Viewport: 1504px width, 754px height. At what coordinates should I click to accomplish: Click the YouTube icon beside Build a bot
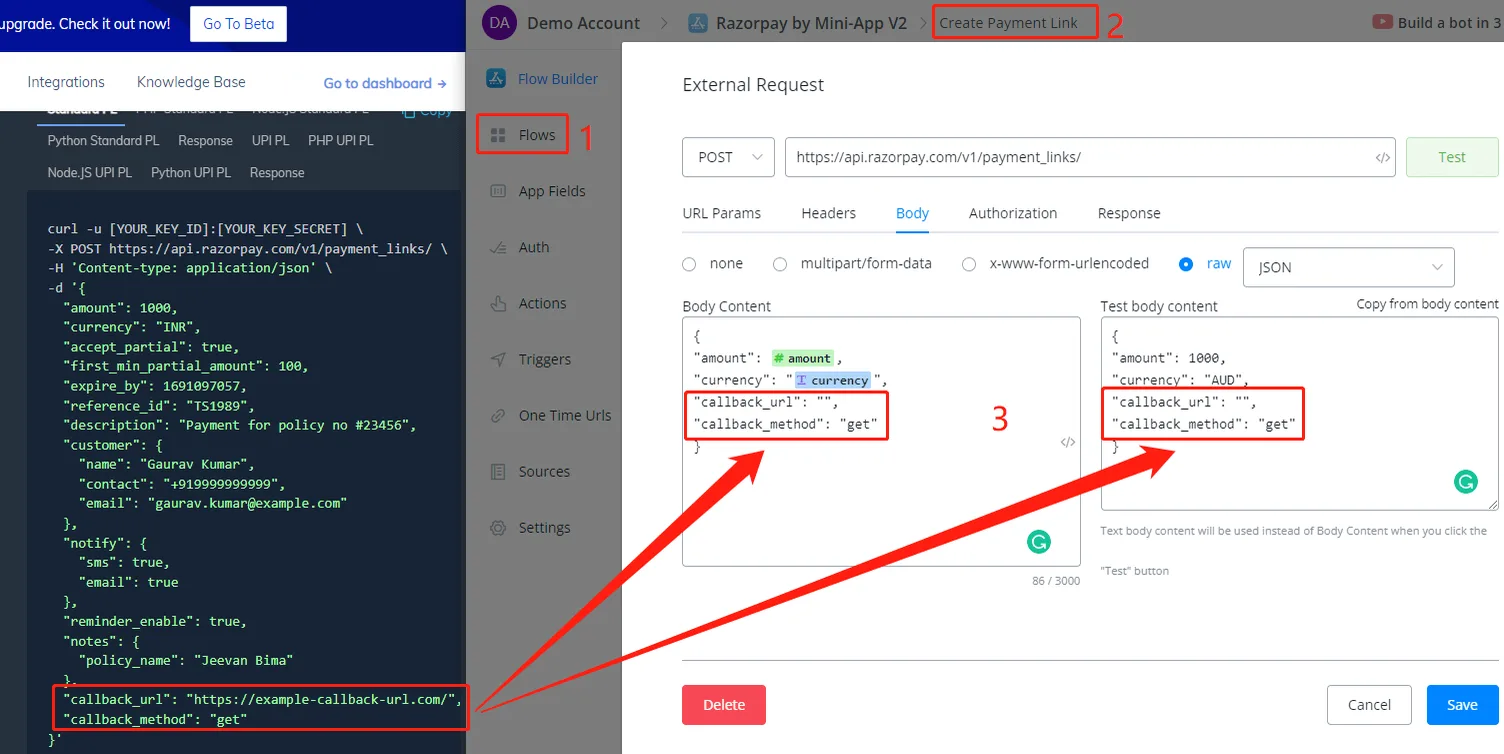pyautogui.click(x=1382, y=22)
